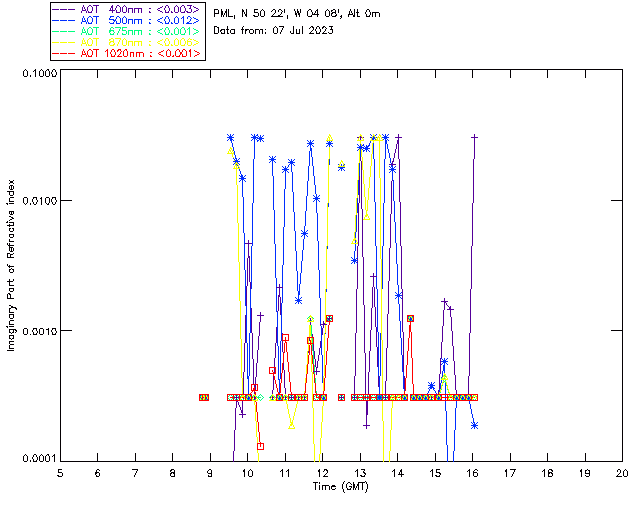Click the x-axis label 11
The width and height of the screenshot is (640, 512).
(x=285, y=473)
